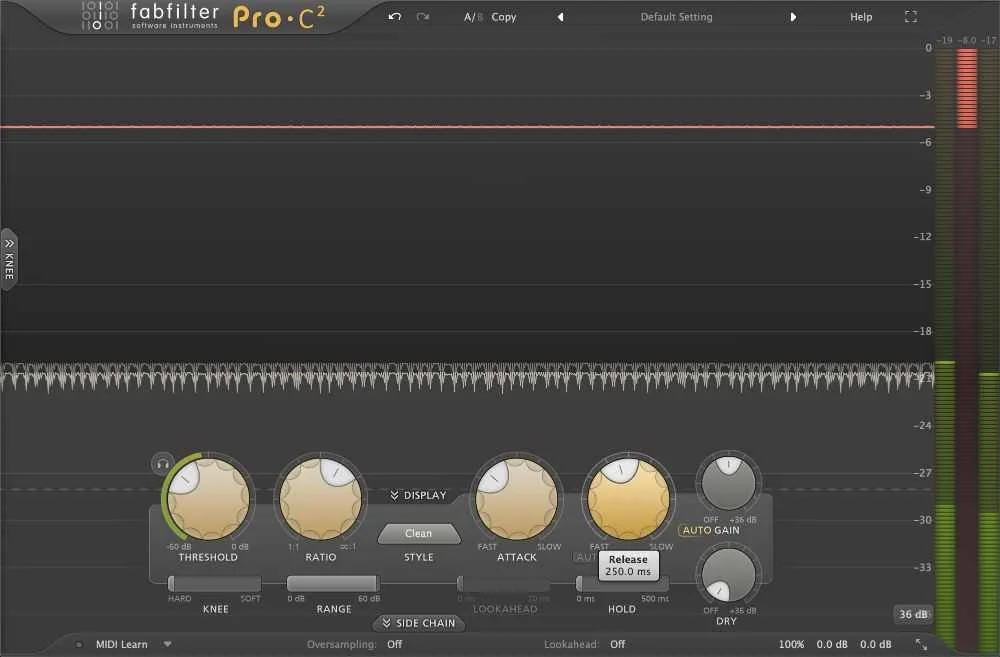Click the DRY gain knob
The image size is (1000, 657).
727,575
